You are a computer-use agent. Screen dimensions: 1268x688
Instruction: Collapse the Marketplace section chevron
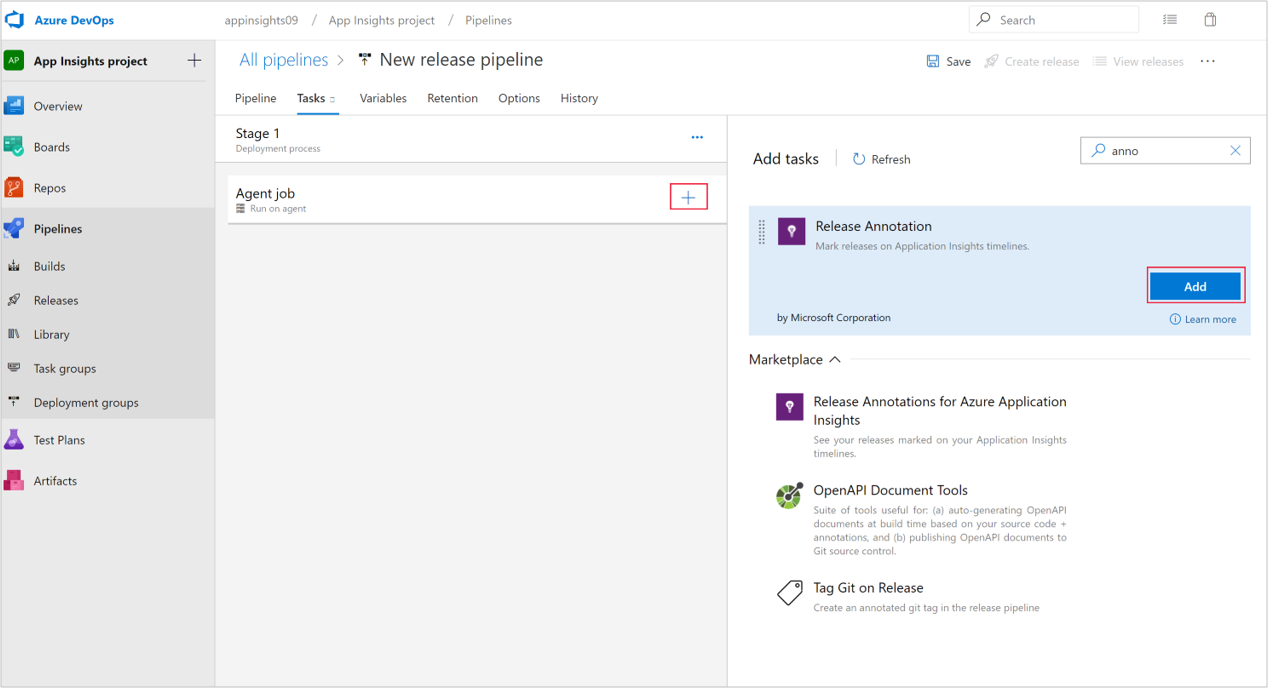tap(835, 360)
